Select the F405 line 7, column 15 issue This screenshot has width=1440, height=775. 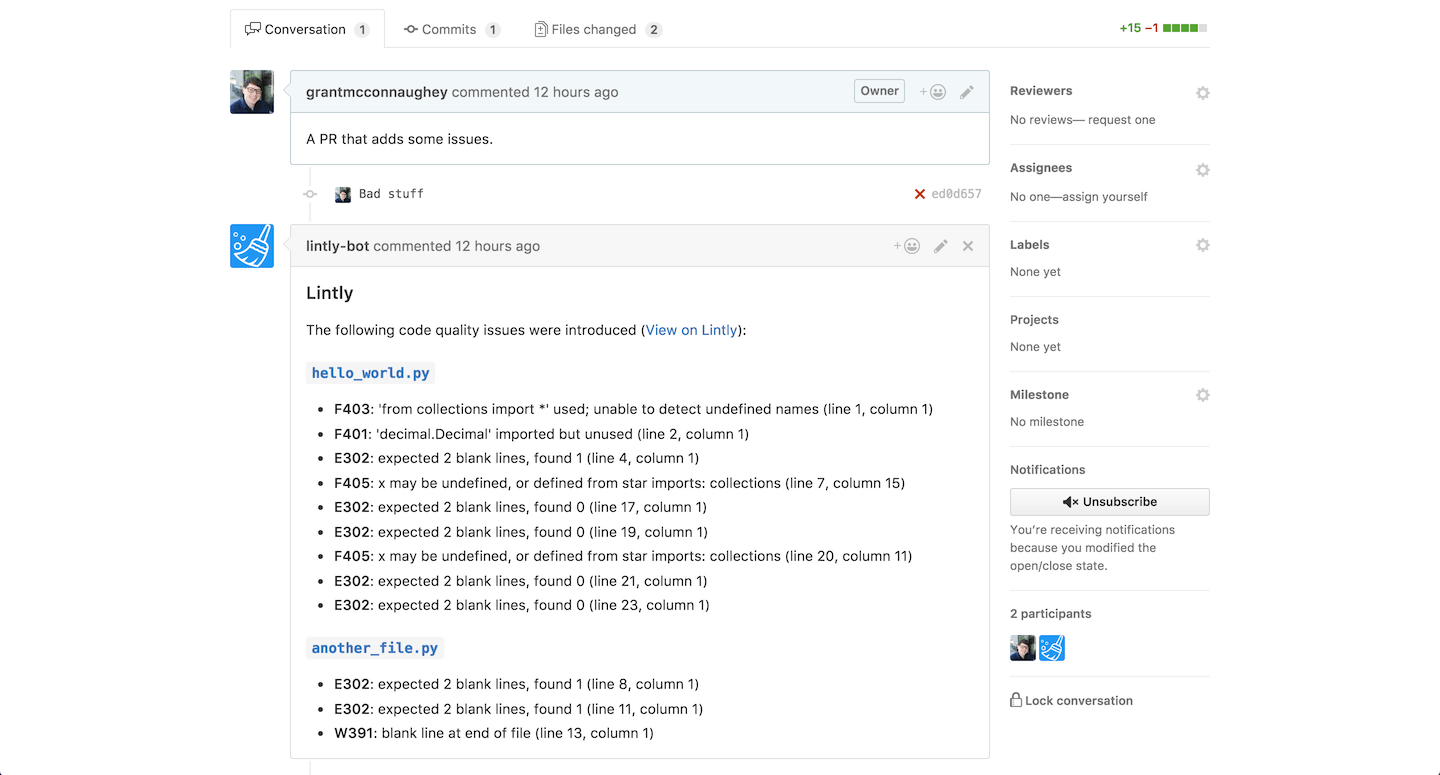pos(619,483)
